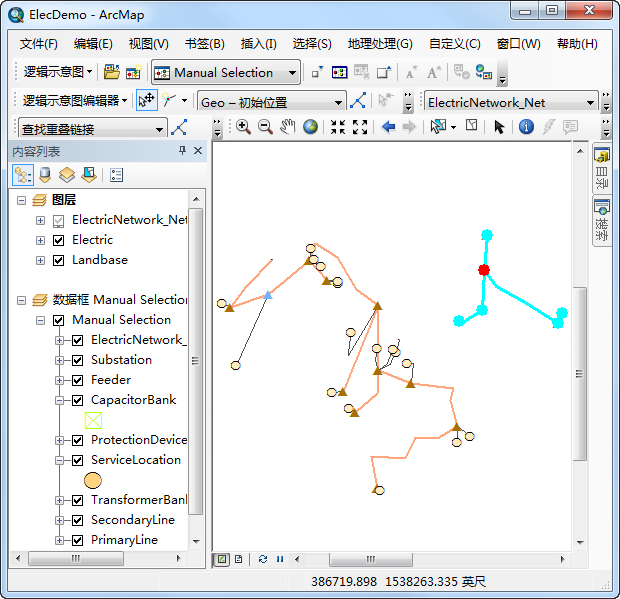Toggle the Substation layer visibility
620x599 pixels.
(77, 360)
